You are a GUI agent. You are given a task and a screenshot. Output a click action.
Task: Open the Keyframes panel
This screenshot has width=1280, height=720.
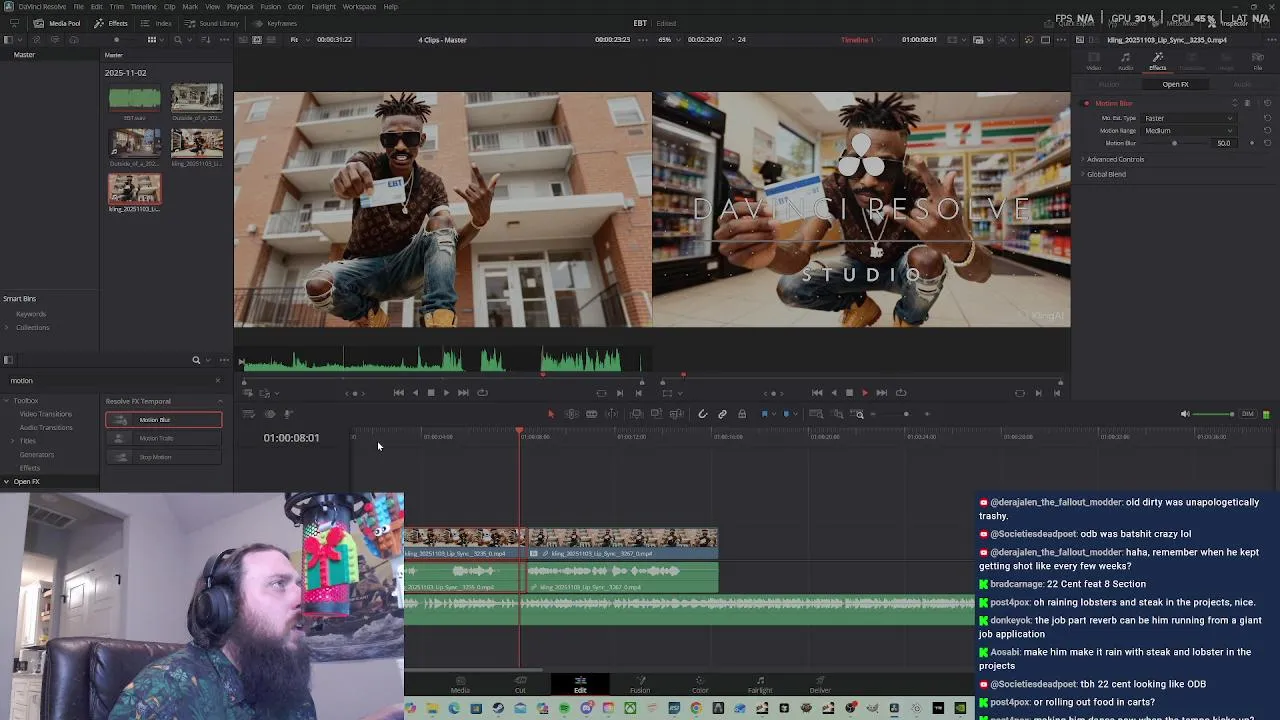(x=275, y=23)
